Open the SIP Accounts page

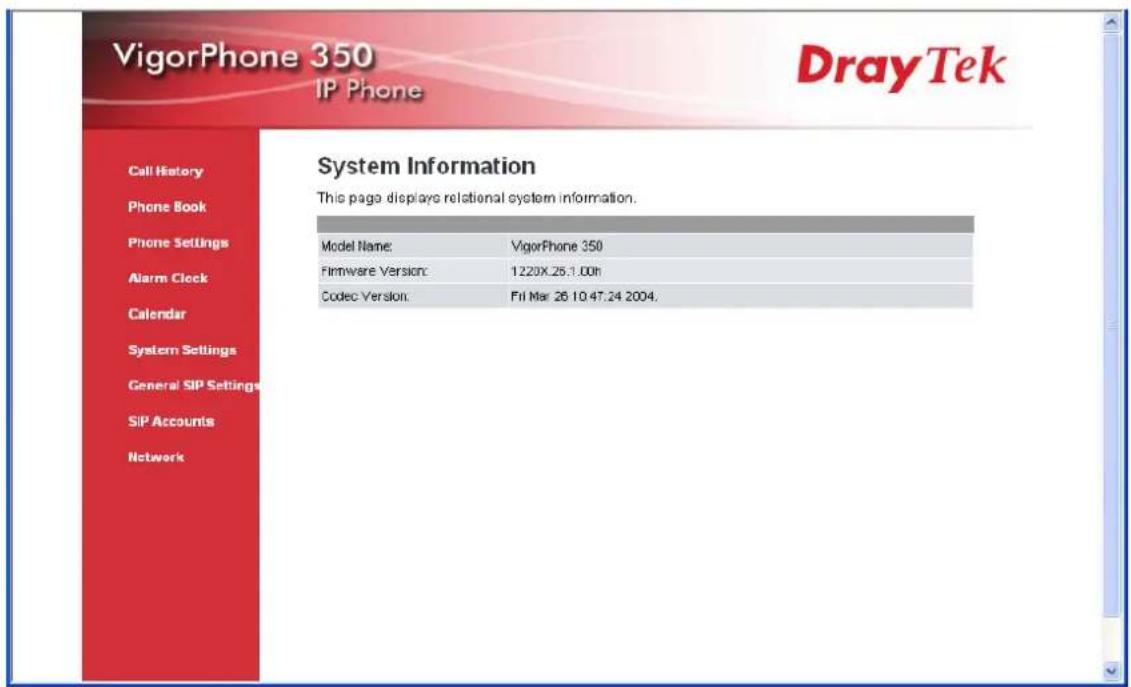coord(171,421)
